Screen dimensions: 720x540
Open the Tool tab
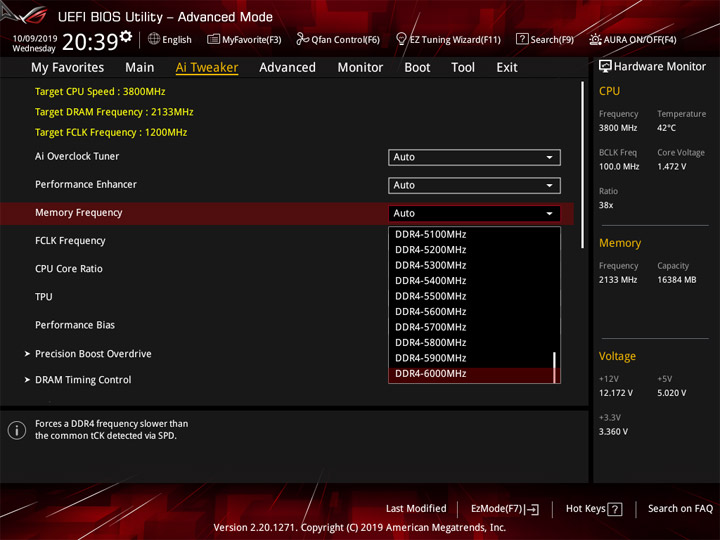point(463,68)
